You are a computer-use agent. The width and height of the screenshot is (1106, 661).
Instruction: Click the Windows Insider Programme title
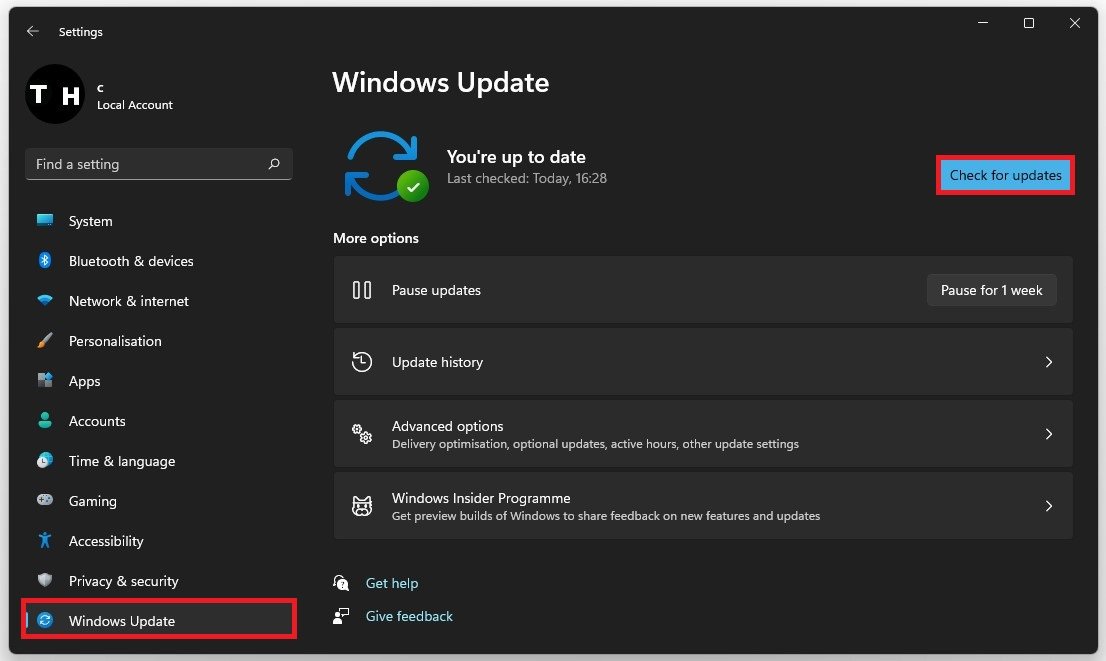[x=481, y=498]
